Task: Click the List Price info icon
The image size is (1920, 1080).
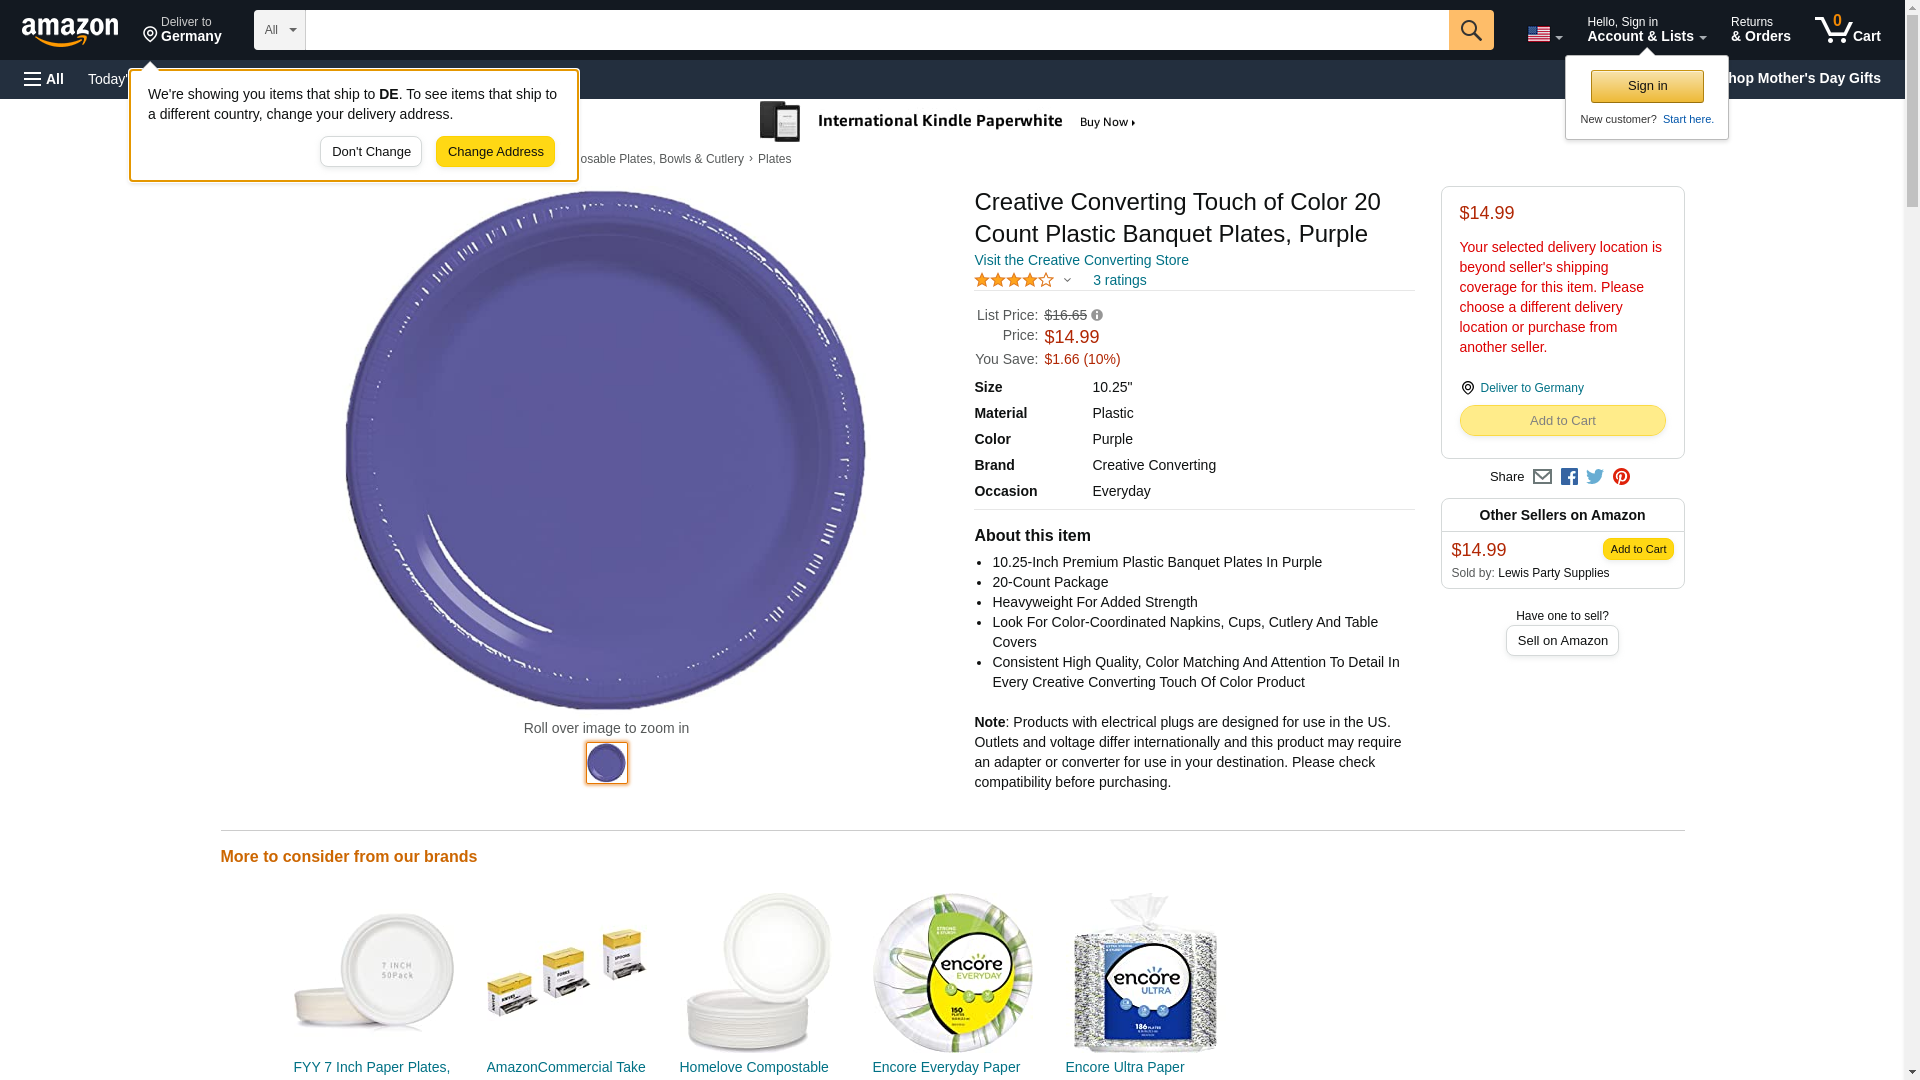Action: coord(1097,316)
